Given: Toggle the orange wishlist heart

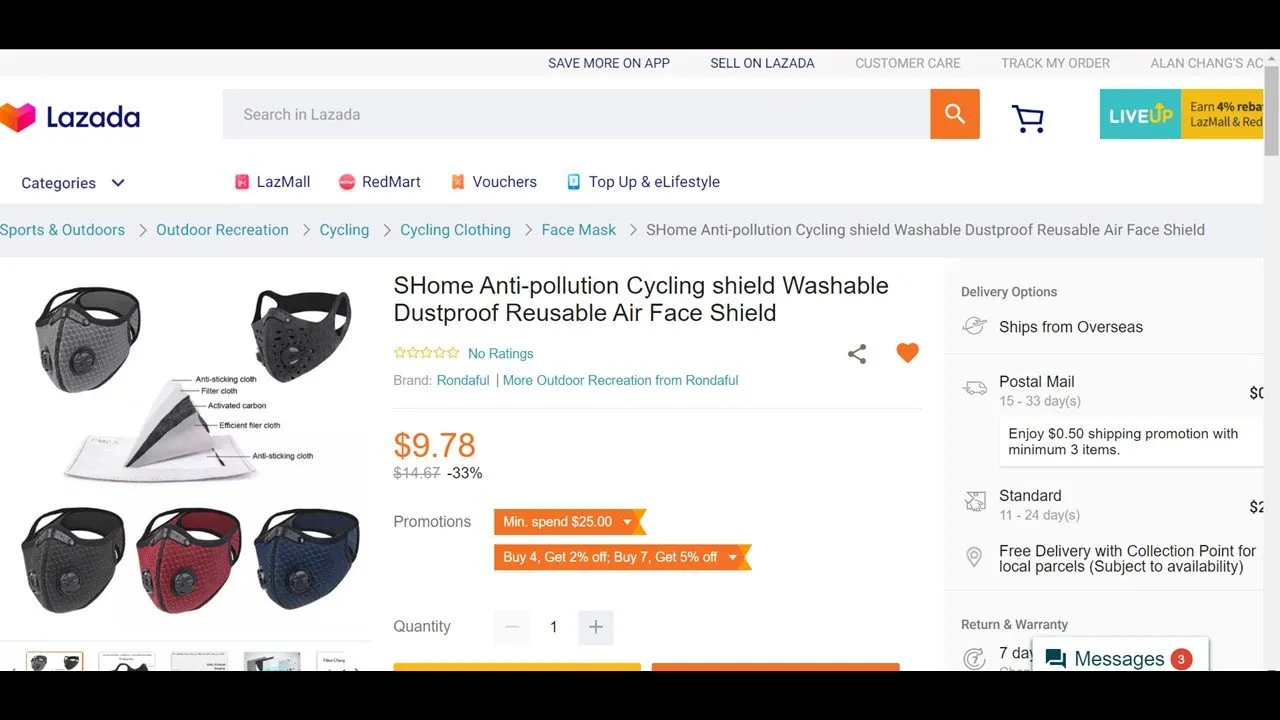Looking at the screenshot, I should [907, 352].
